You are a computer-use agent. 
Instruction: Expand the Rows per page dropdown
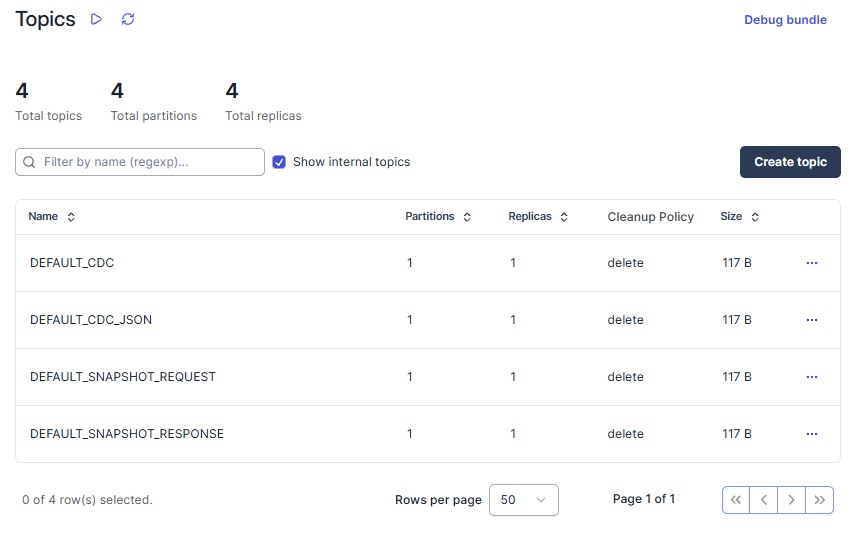point(524,500)
